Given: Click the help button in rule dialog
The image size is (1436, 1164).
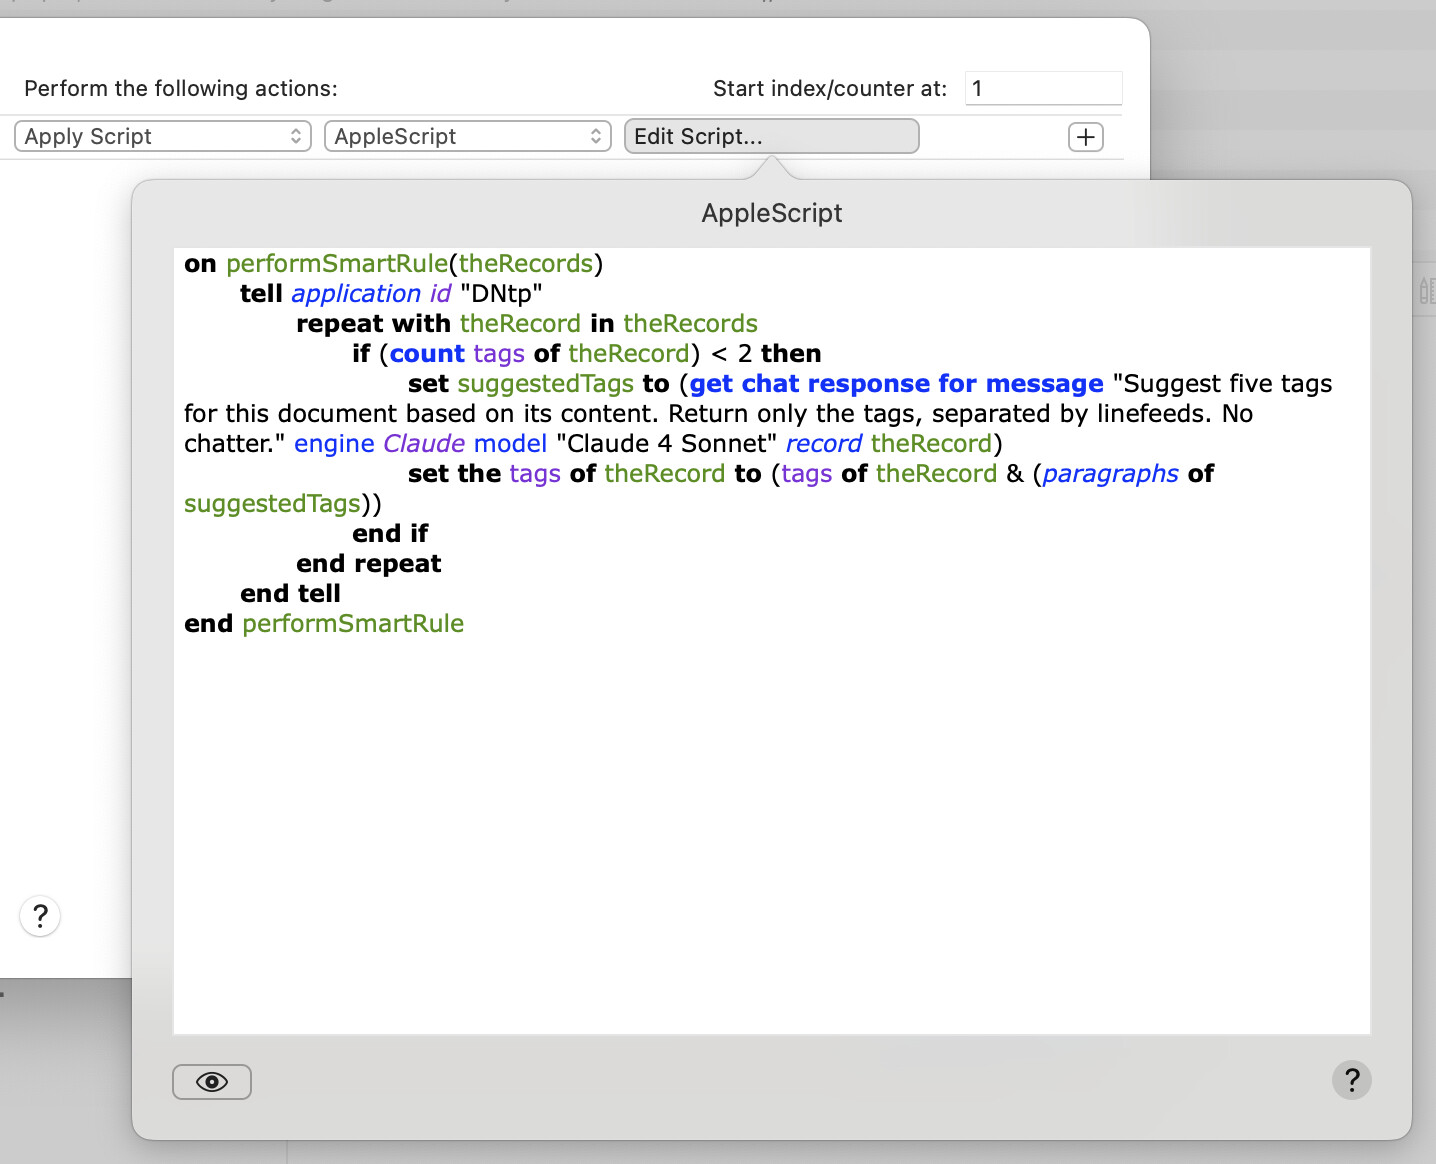Looking at the screenshot, I should (40, 916).
